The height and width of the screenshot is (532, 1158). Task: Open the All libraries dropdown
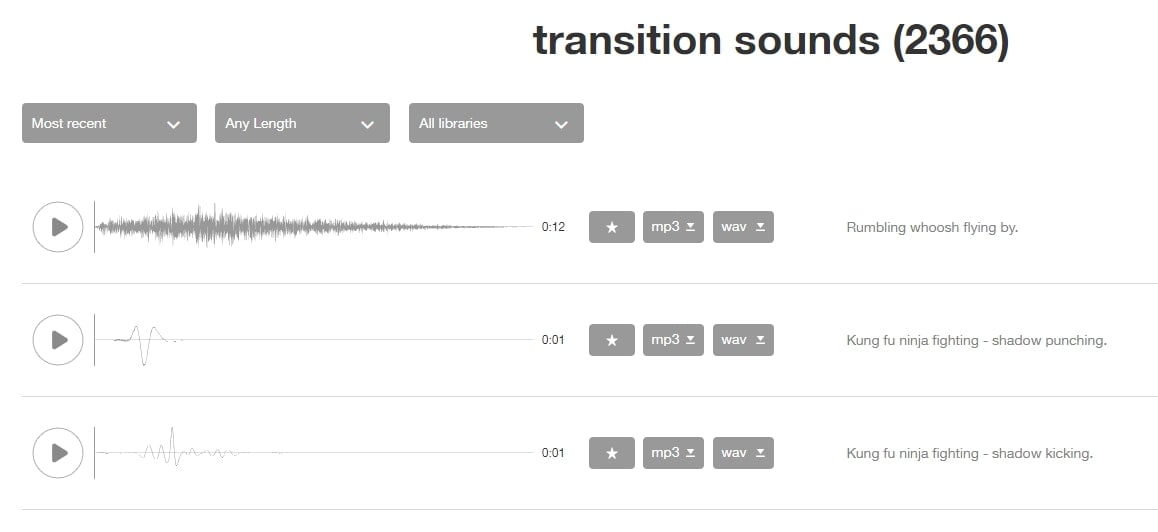point(496,123)
